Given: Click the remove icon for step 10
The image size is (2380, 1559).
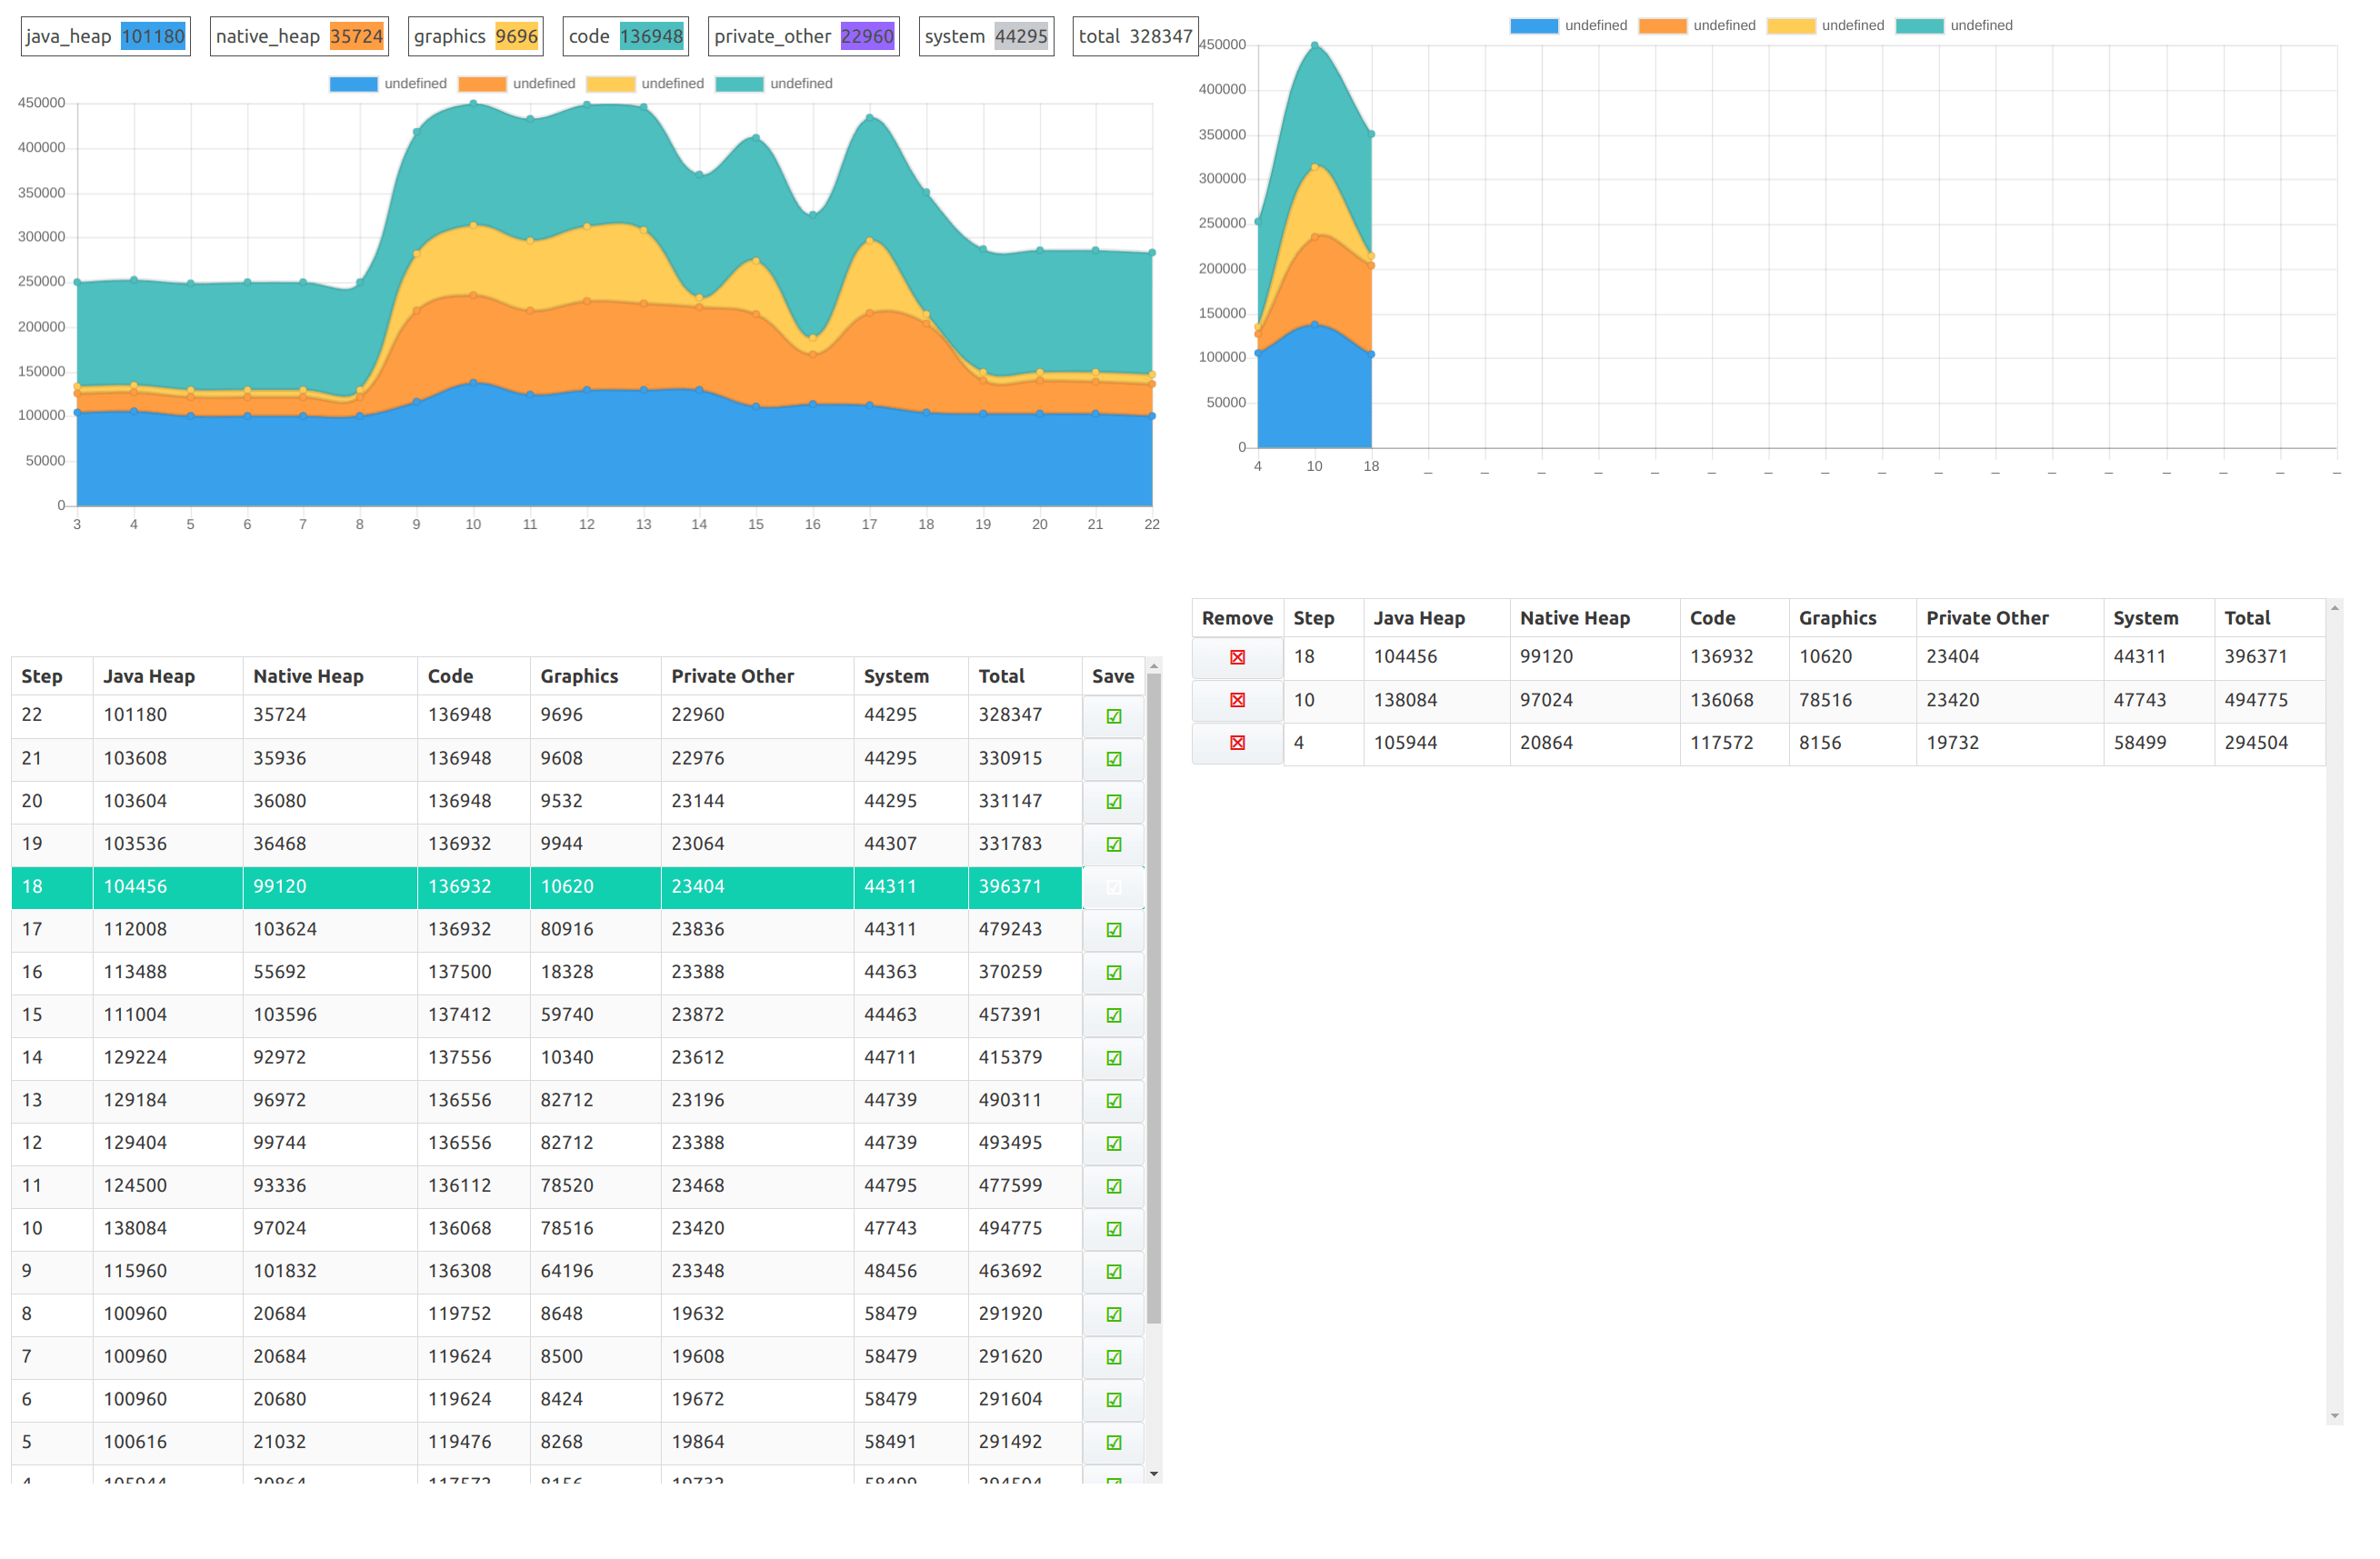Looking at the screenshot, I should click(1237, 700).
